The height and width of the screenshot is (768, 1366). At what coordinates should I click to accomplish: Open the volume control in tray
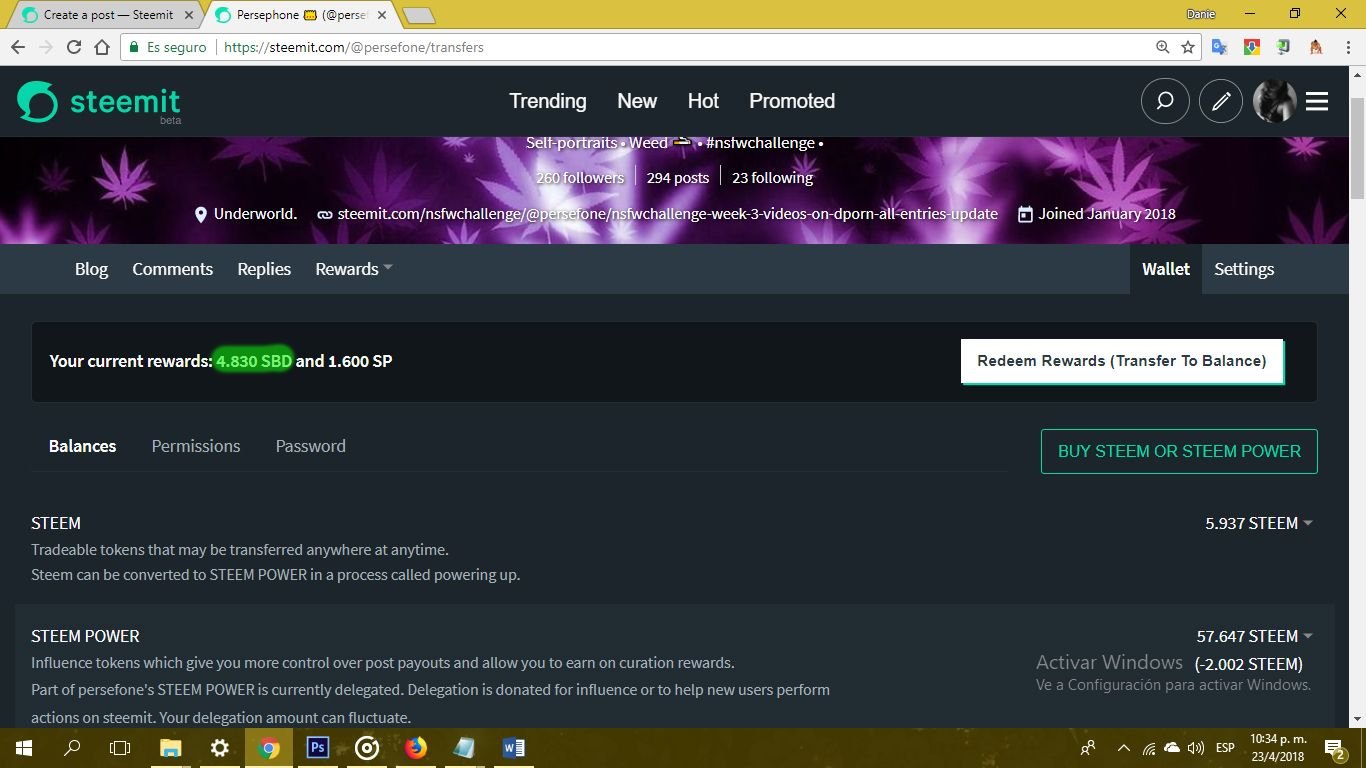[x=1196, y=748]
